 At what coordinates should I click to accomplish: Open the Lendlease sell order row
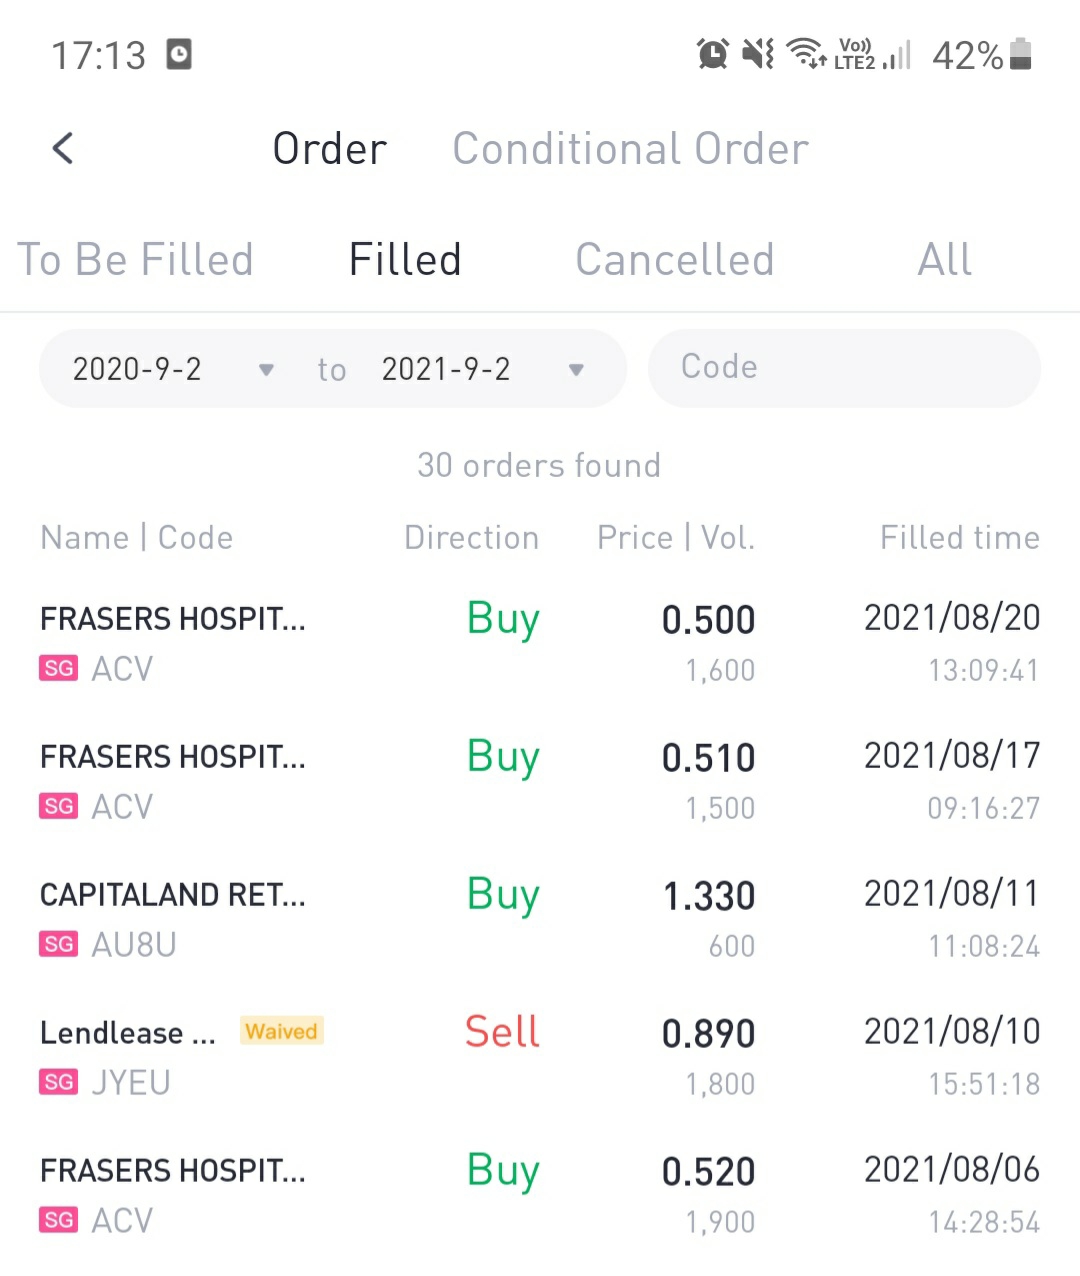[540, 1056]
